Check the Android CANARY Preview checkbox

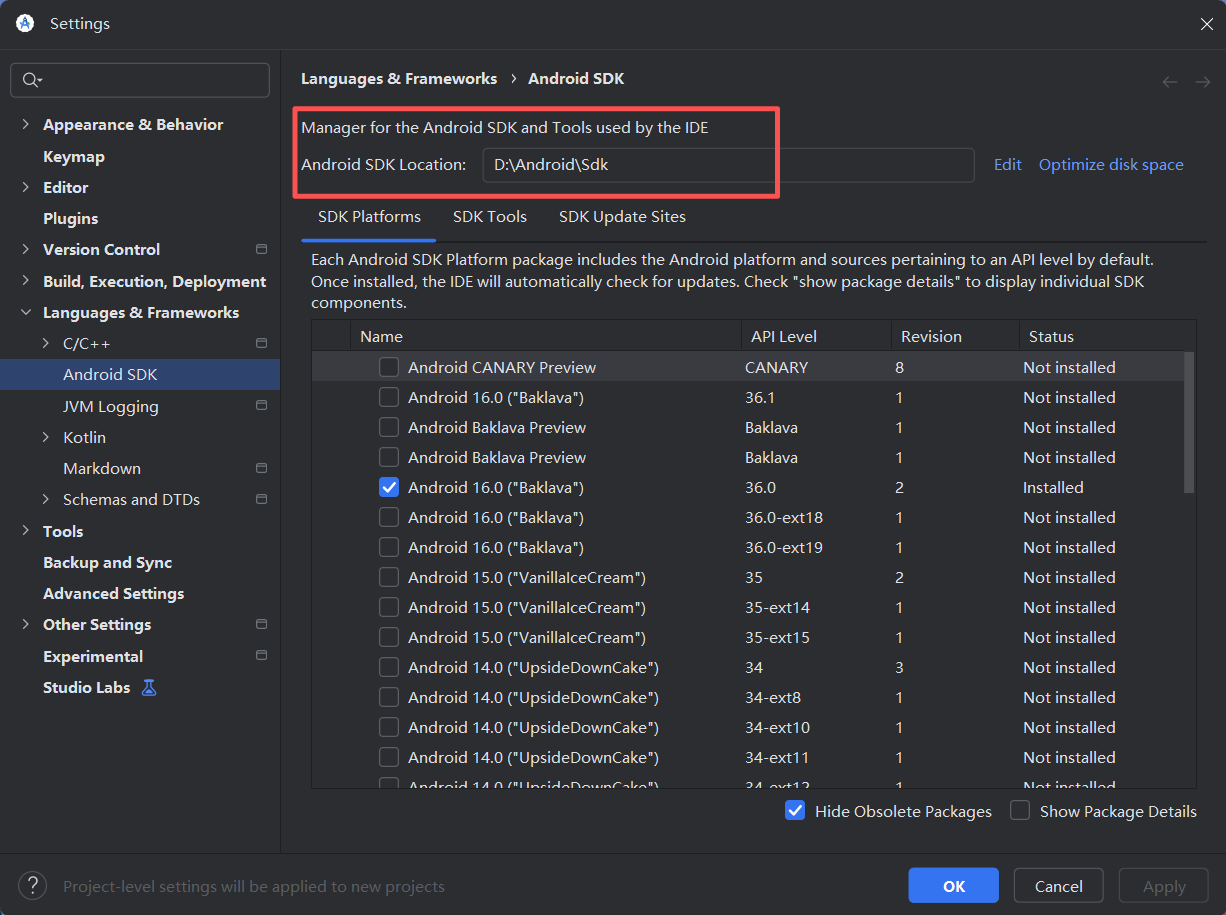coord(389,367)
